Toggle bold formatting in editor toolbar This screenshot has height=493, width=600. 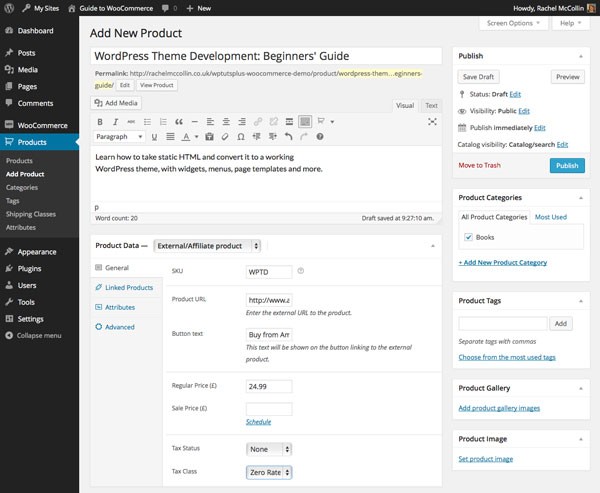point(100,122)
